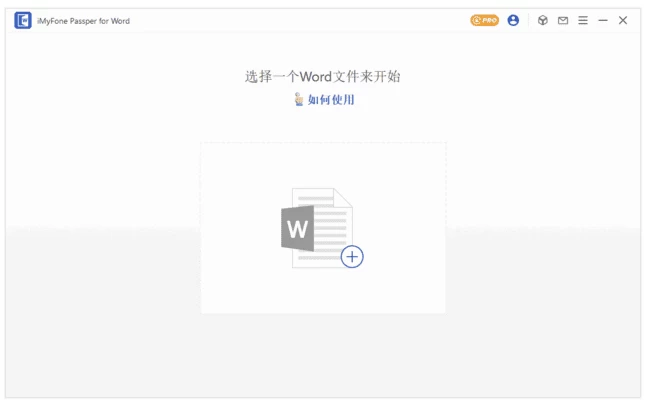Click the pointing hand icon beside 如何使用
Screen dimensions: 645x402
[x=298, y=99]
